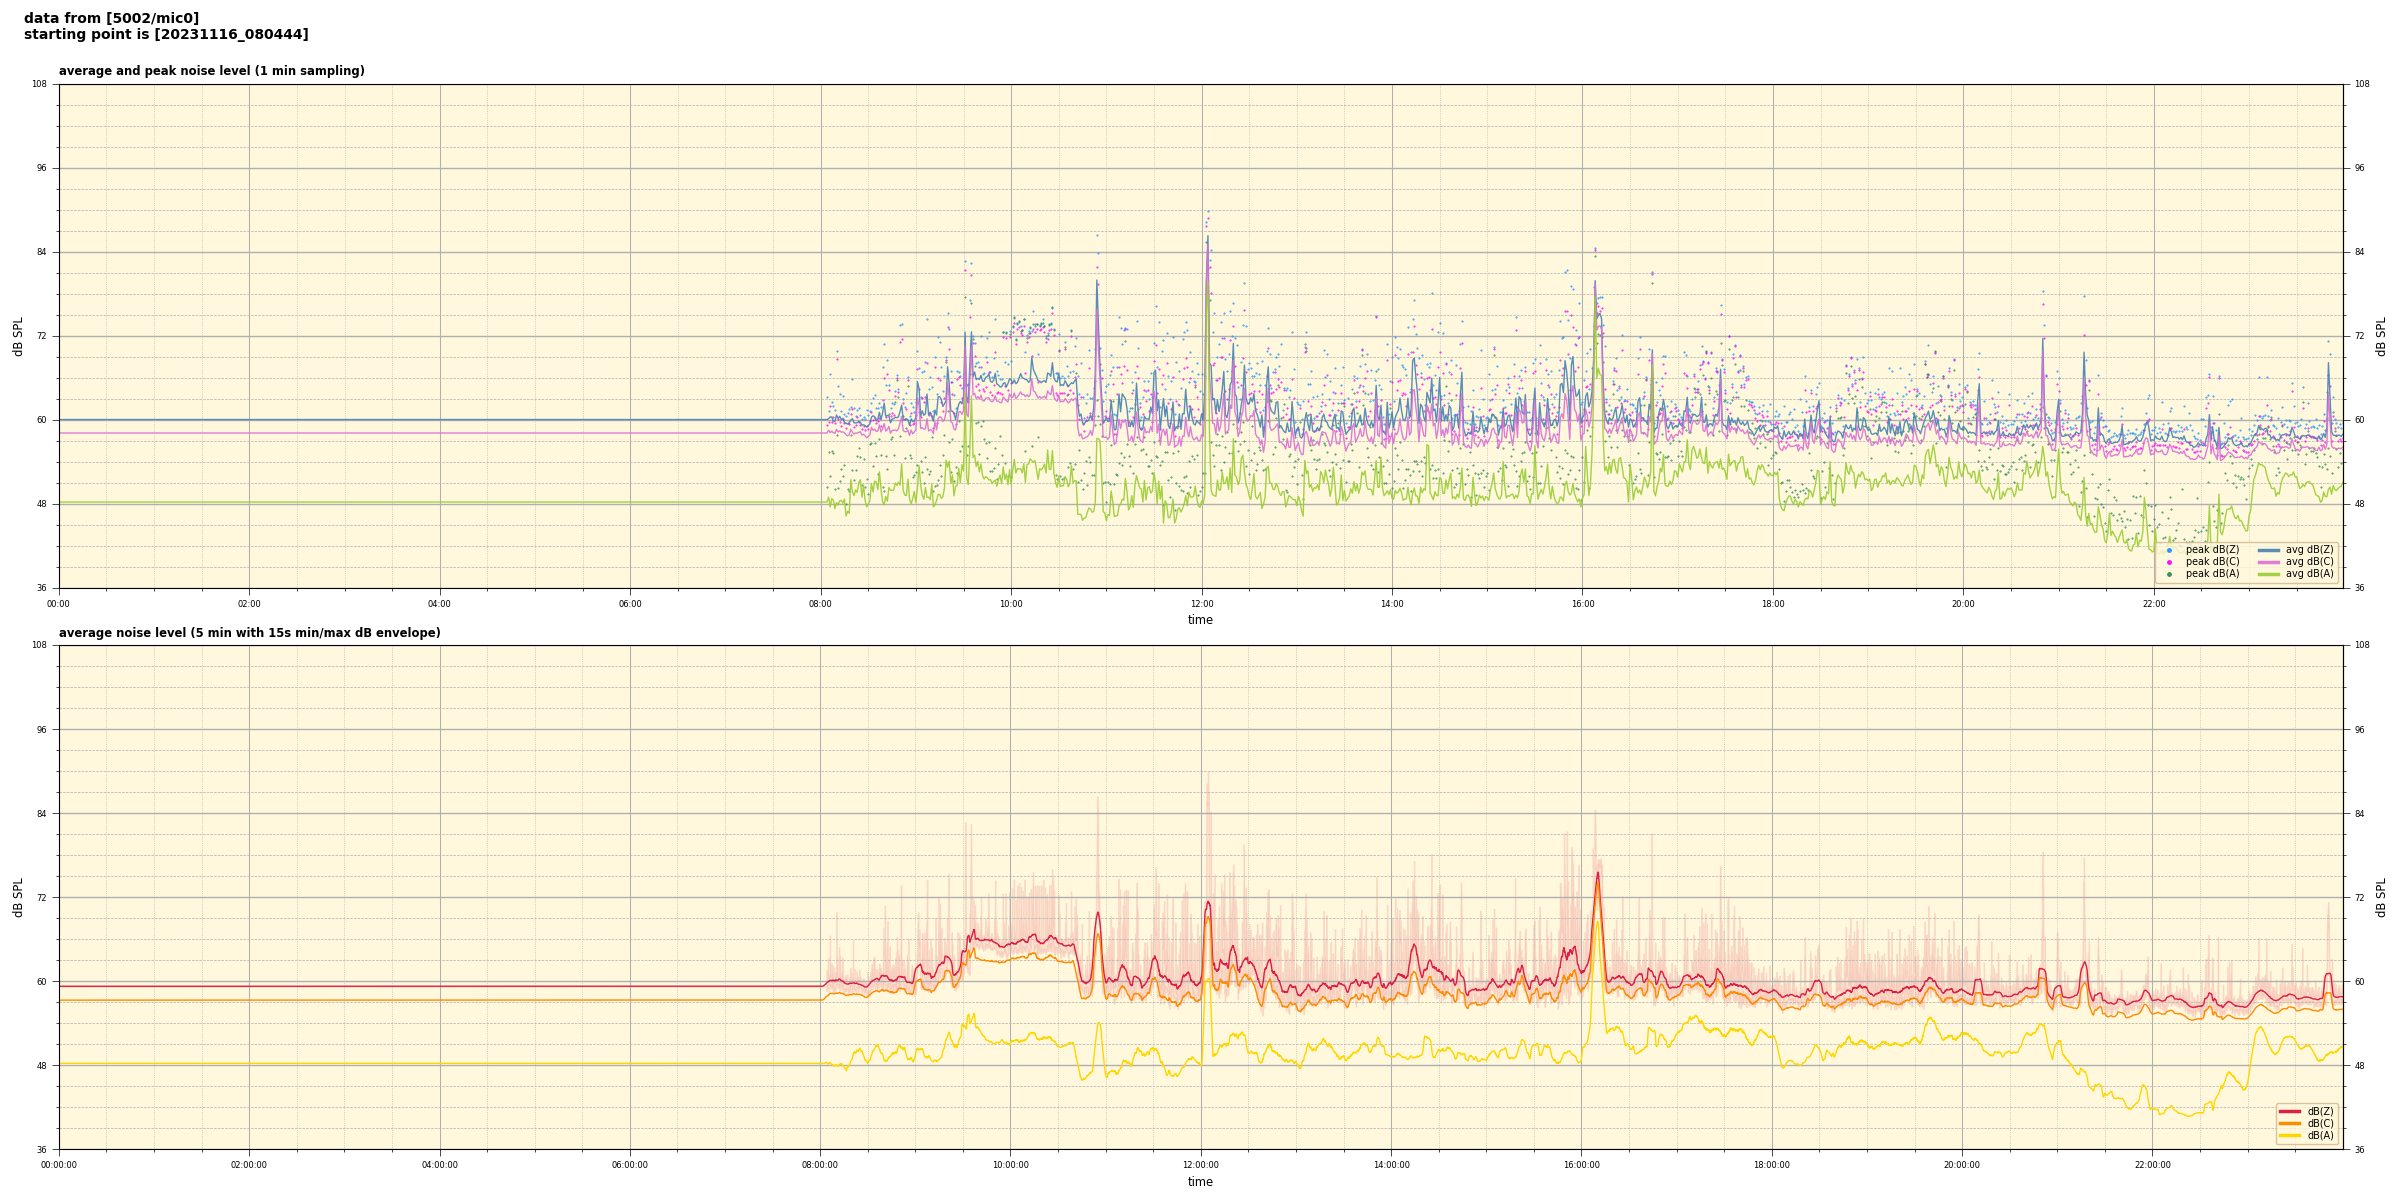Click the 12:00 tick label on top chart
Image resolution: width=2400 pixels, height=1200 pixels.
click(1201, 604)
